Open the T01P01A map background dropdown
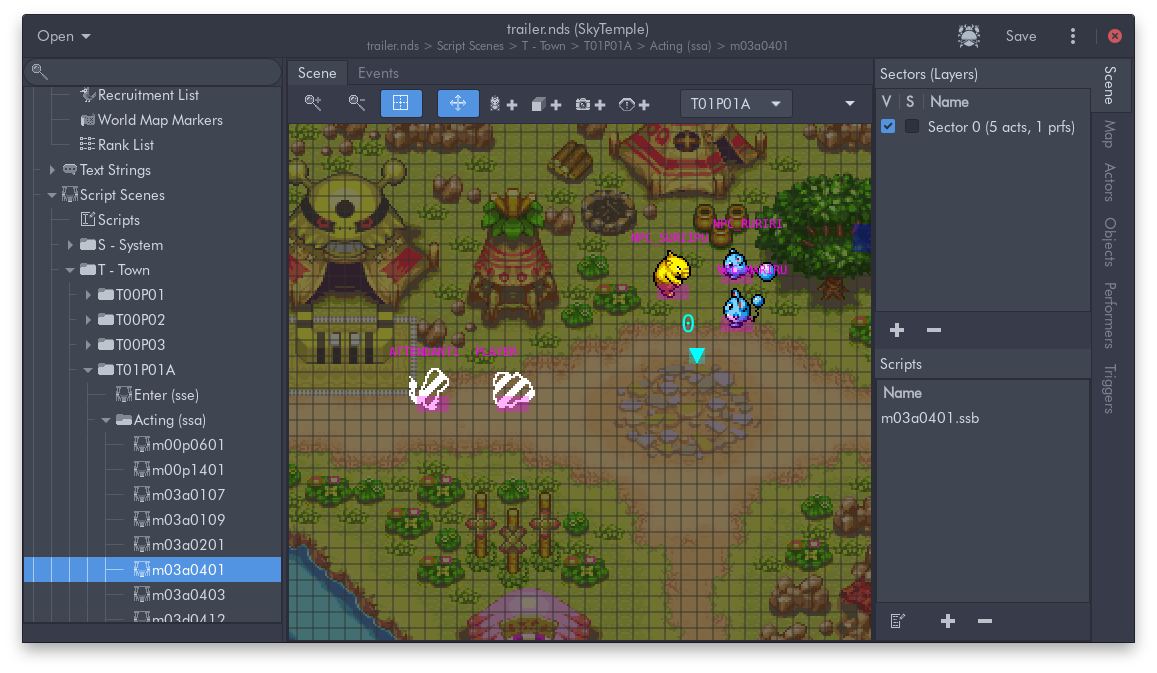 (x=736, y=104)
